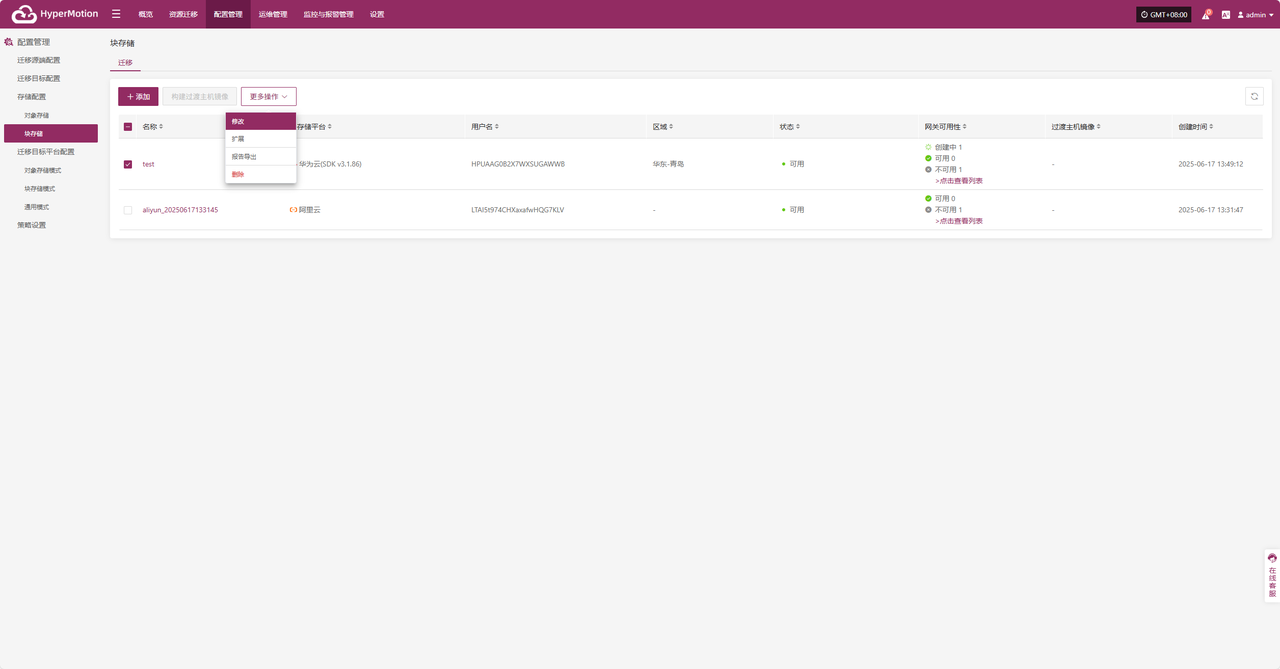Open the test storage name link
Viewport: 1280px width, 669px height.
148,164
